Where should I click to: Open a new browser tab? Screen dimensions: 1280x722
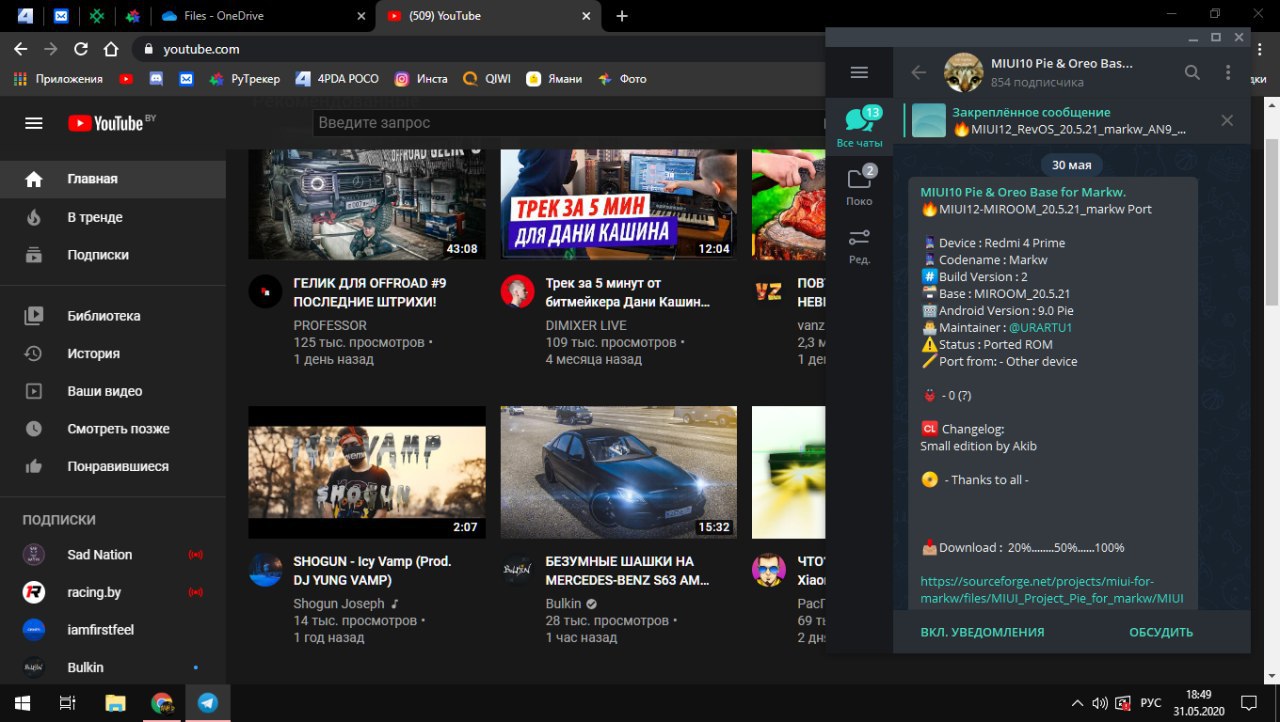(622, 16)
